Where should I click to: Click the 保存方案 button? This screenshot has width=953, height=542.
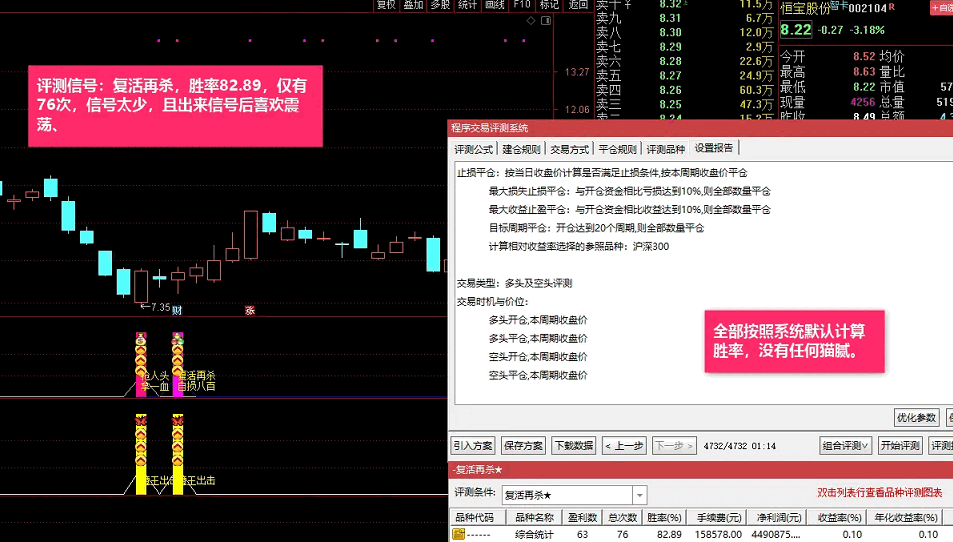523,445
